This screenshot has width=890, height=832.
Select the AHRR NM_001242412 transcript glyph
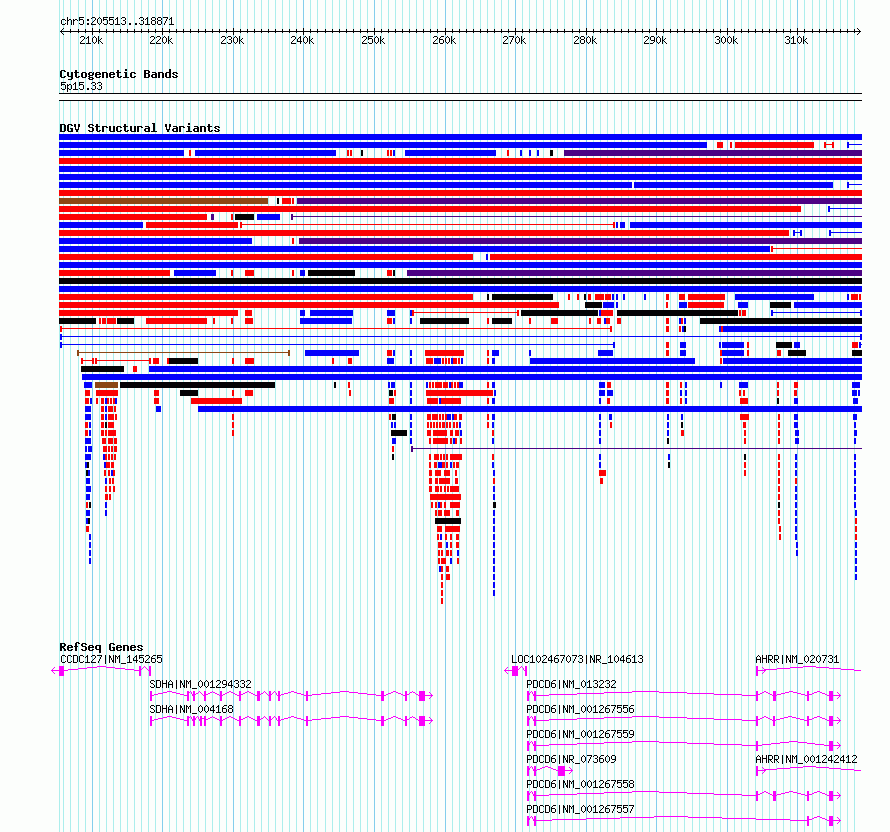[x=809, y=771]
